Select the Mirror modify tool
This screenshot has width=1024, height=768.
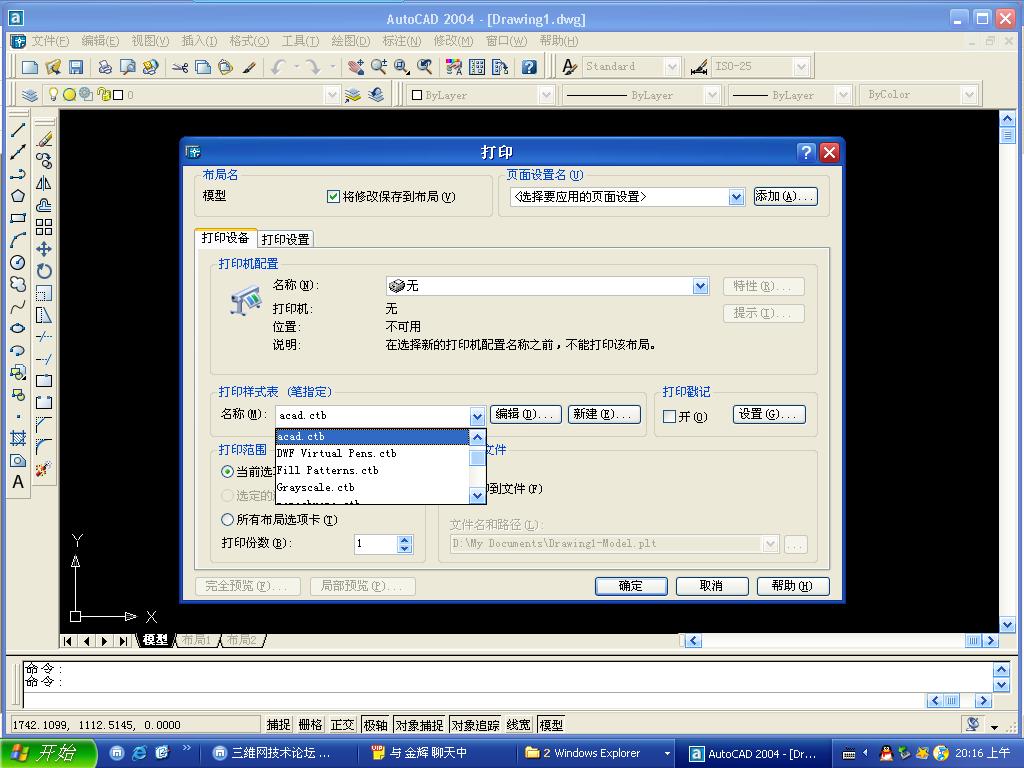click(x=44, y=183)
